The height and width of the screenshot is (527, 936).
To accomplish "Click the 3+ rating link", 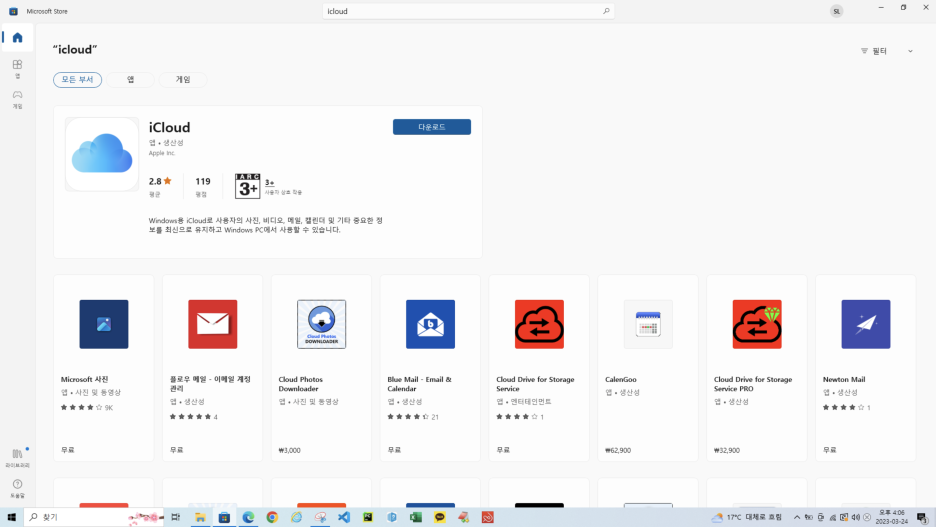I will click(270, 182).
